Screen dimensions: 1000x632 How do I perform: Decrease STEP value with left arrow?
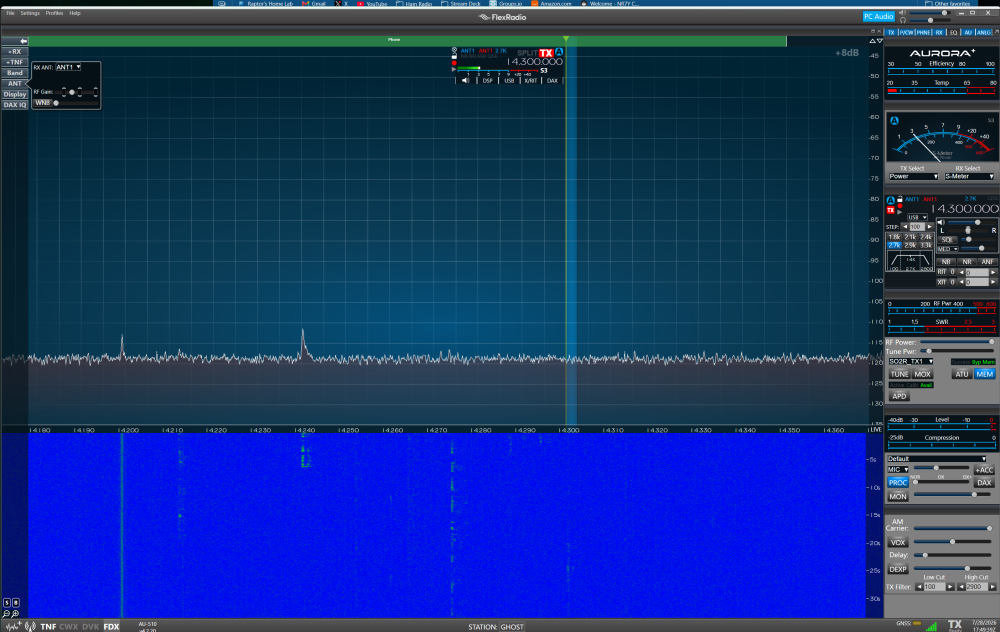tap(904, 227)
